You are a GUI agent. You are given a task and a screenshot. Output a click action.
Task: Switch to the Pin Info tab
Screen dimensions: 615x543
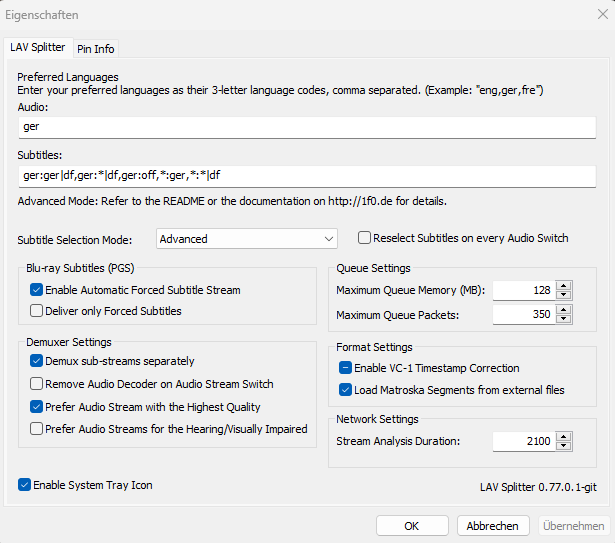(x=96, y=49)
